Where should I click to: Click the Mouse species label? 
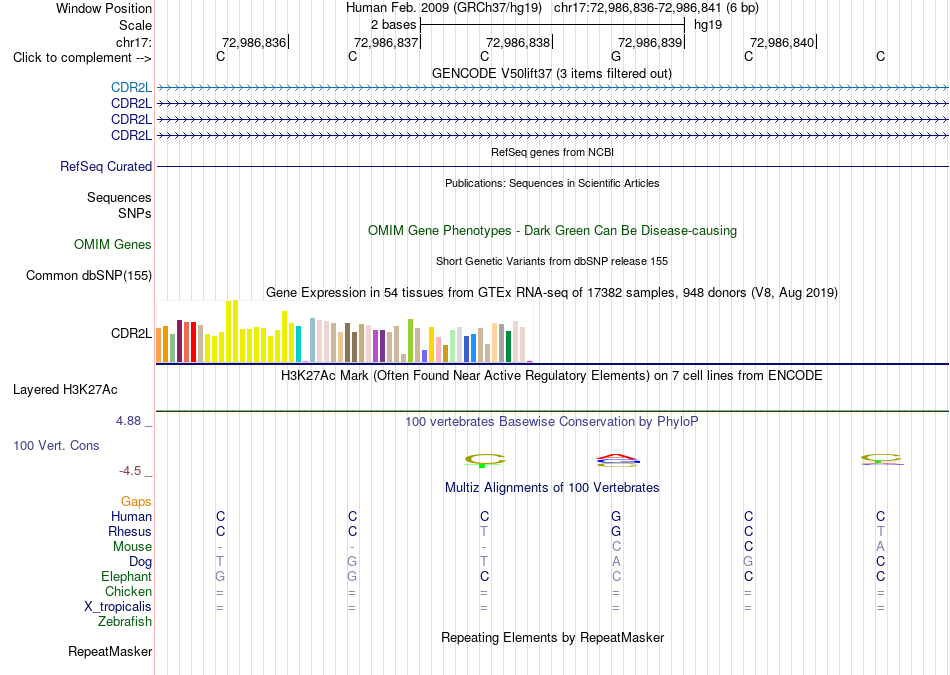[x=132, y=547]
